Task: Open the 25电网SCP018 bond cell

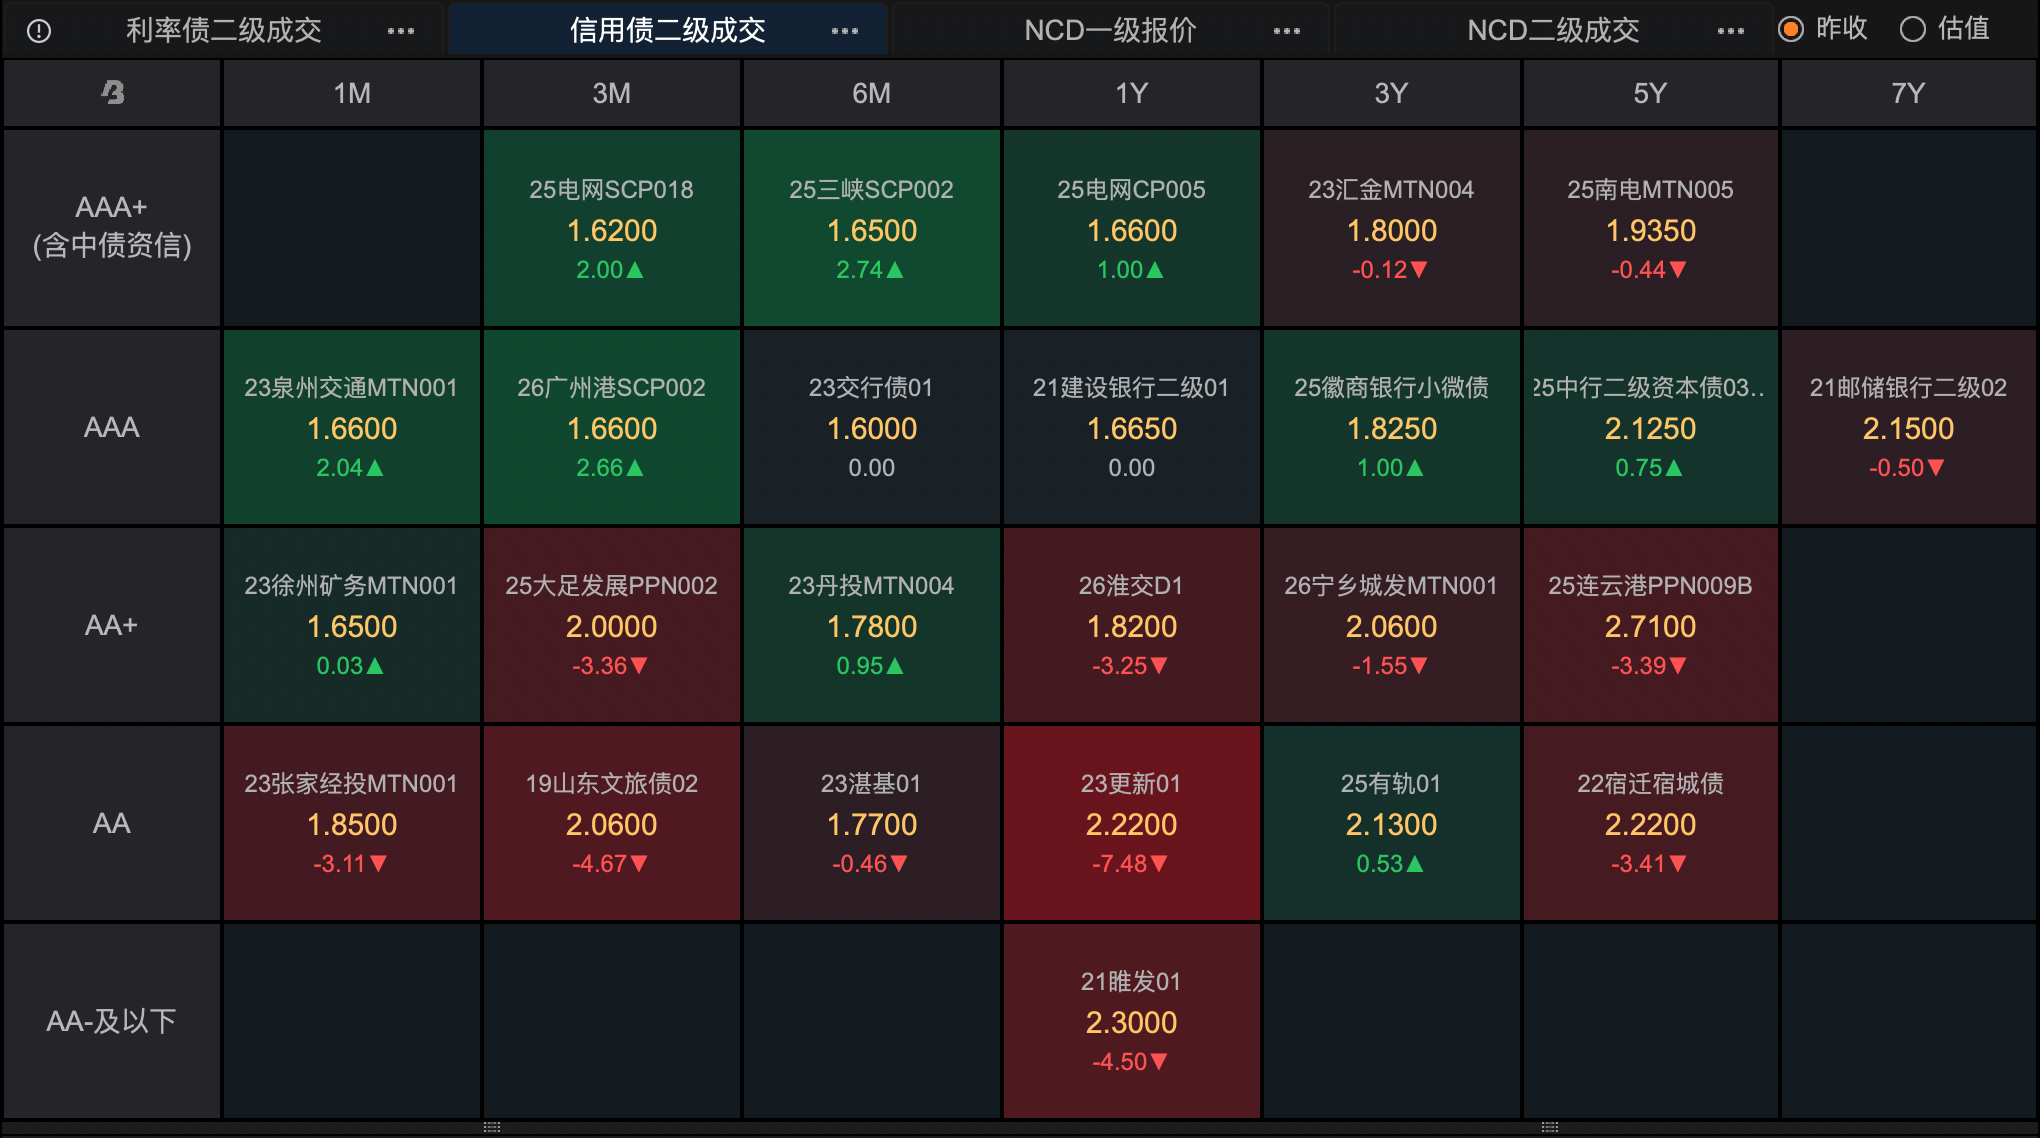Action: coord(611,229)
